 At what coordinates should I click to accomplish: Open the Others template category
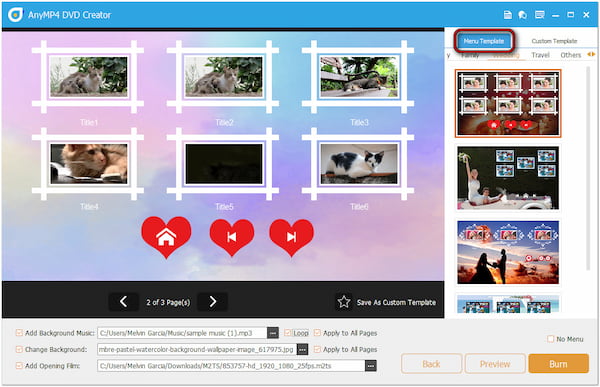(571, 55)
